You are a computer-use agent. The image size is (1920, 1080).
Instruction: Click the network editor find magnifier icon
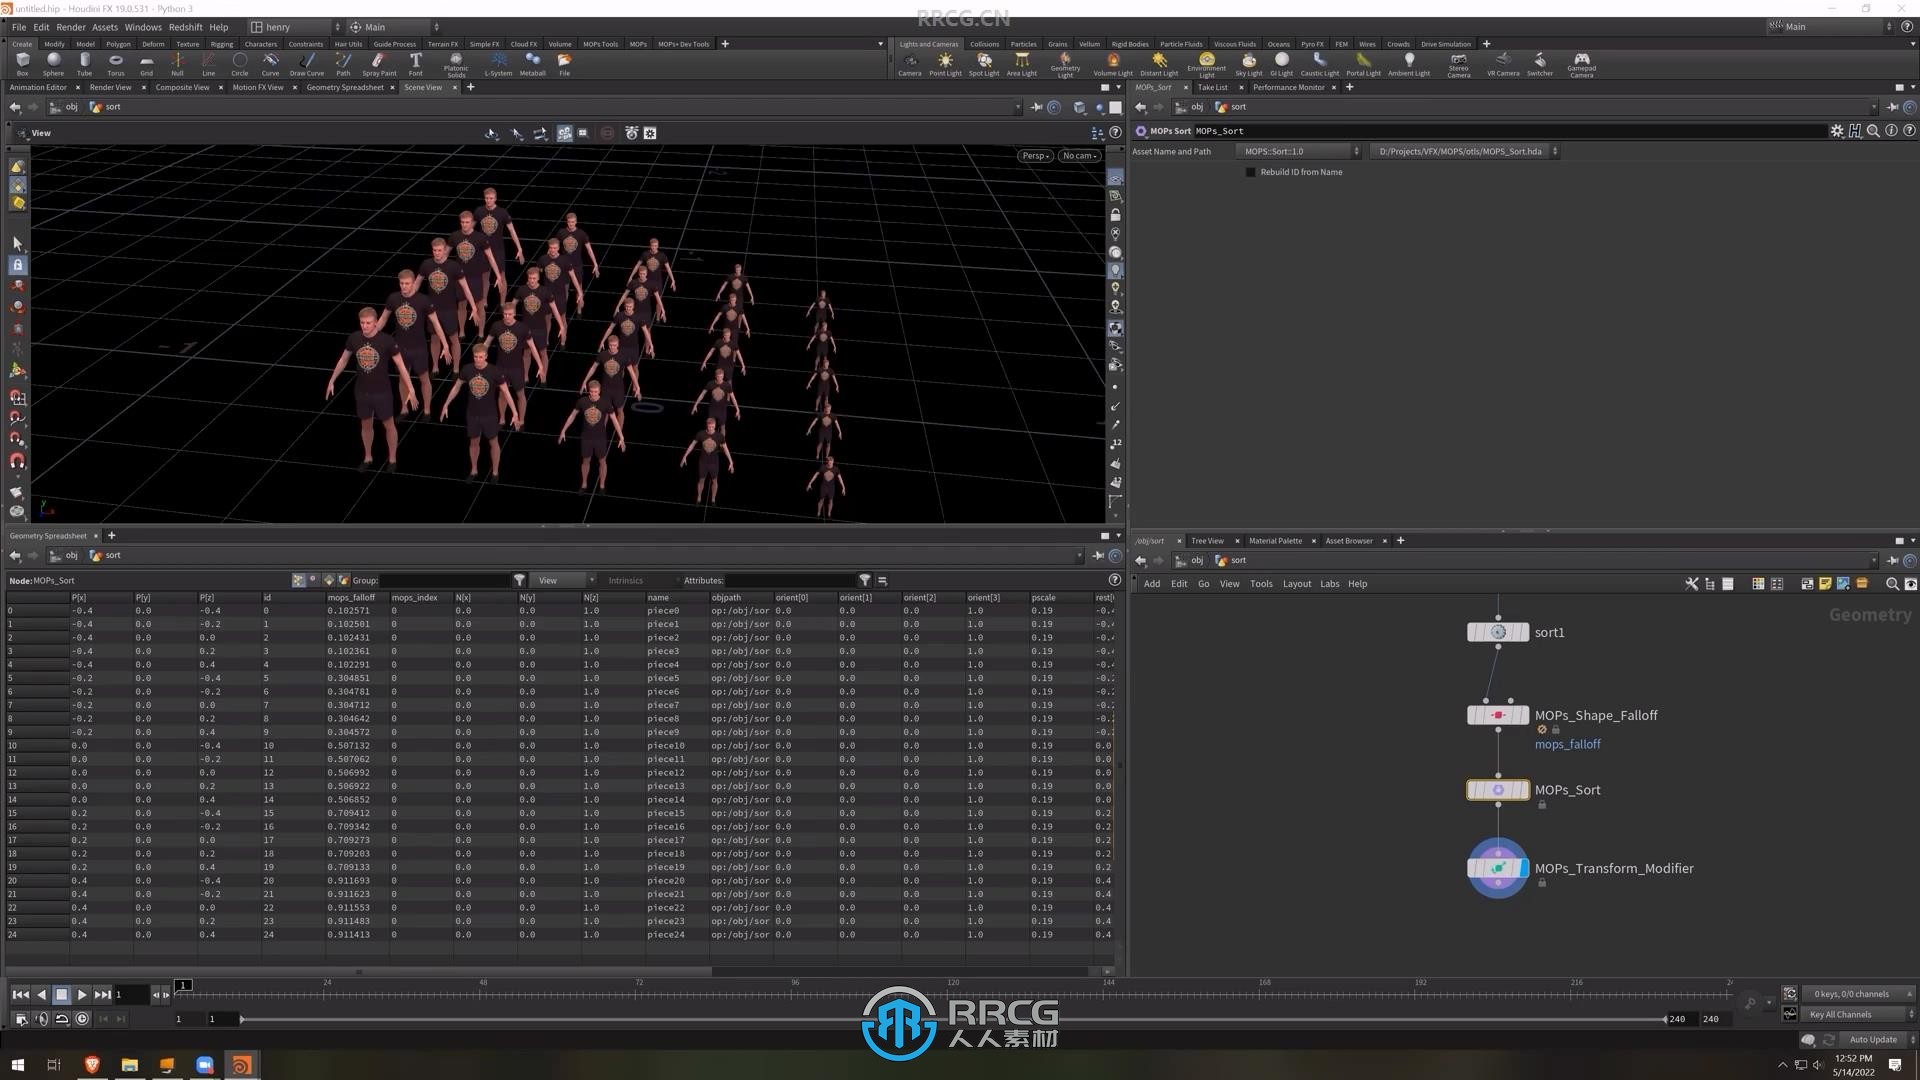tap(1892, 584)
